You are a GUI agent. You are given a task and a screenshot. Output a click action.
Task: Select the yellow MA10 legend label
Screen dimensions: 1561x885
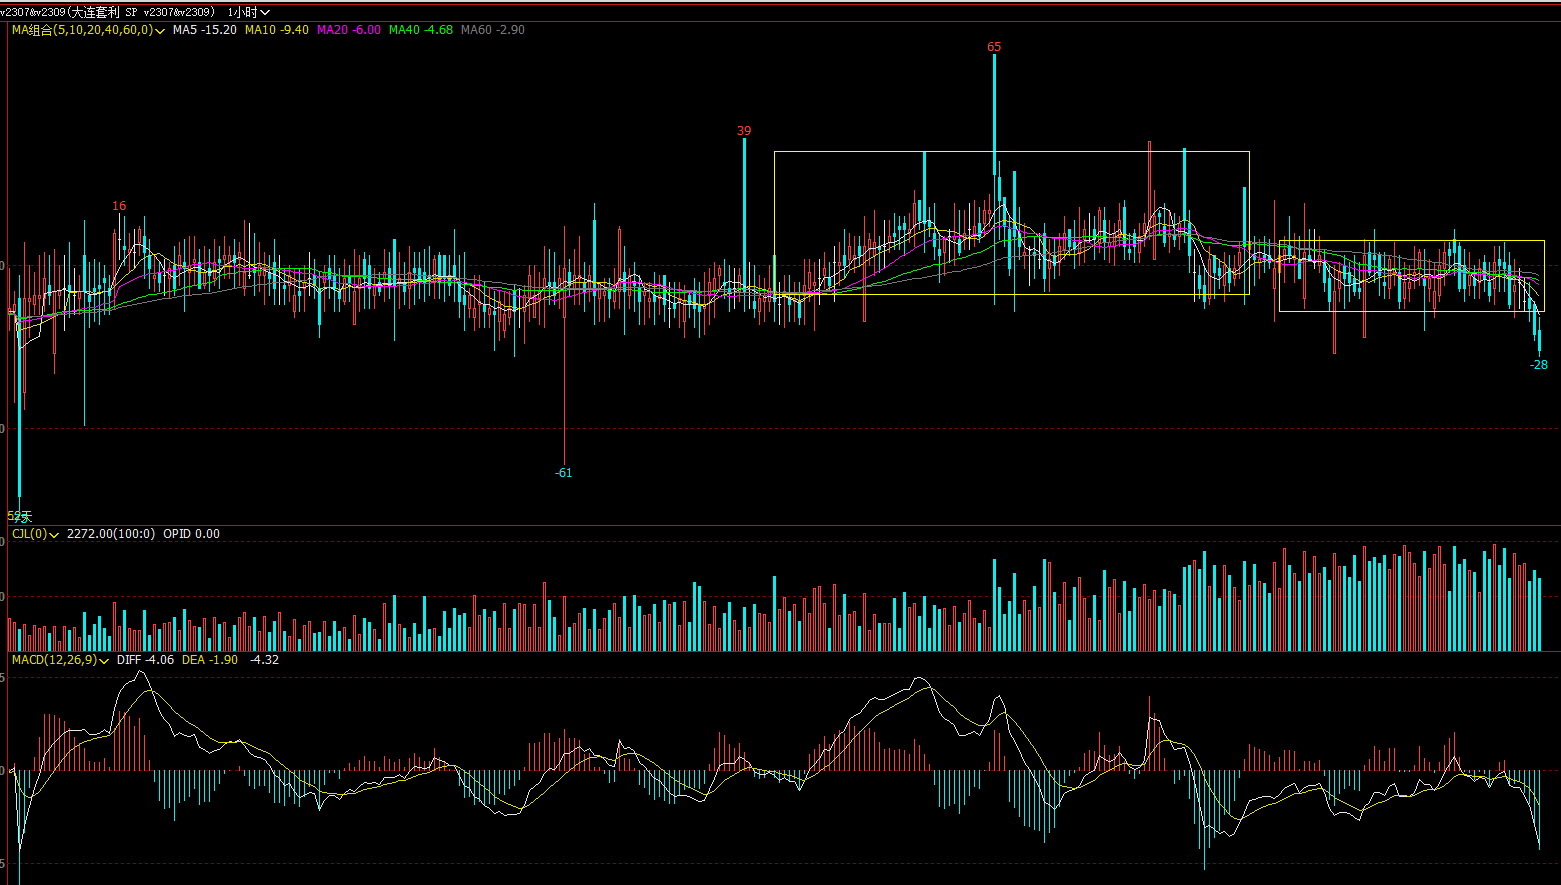[276, 30]
